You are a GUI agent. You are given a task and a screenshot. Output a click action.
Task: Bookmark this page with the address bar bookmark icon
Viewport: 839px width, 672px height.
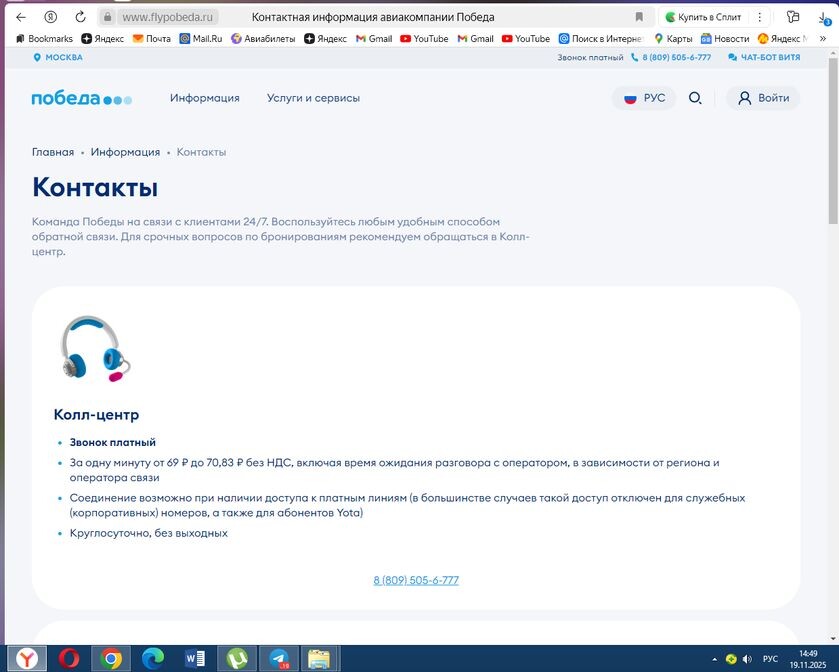click(639, 17)
